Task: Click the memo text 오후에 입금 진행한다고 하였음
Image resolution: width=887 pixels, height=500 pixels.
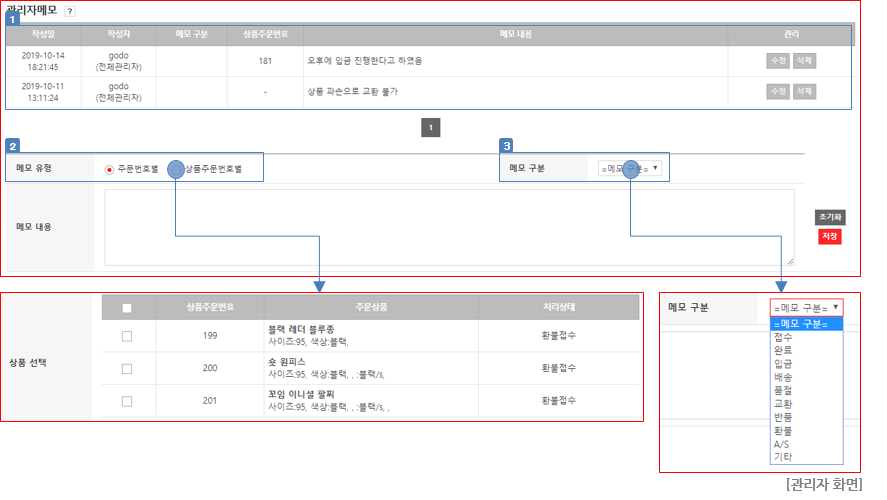Action: point(364,61)
